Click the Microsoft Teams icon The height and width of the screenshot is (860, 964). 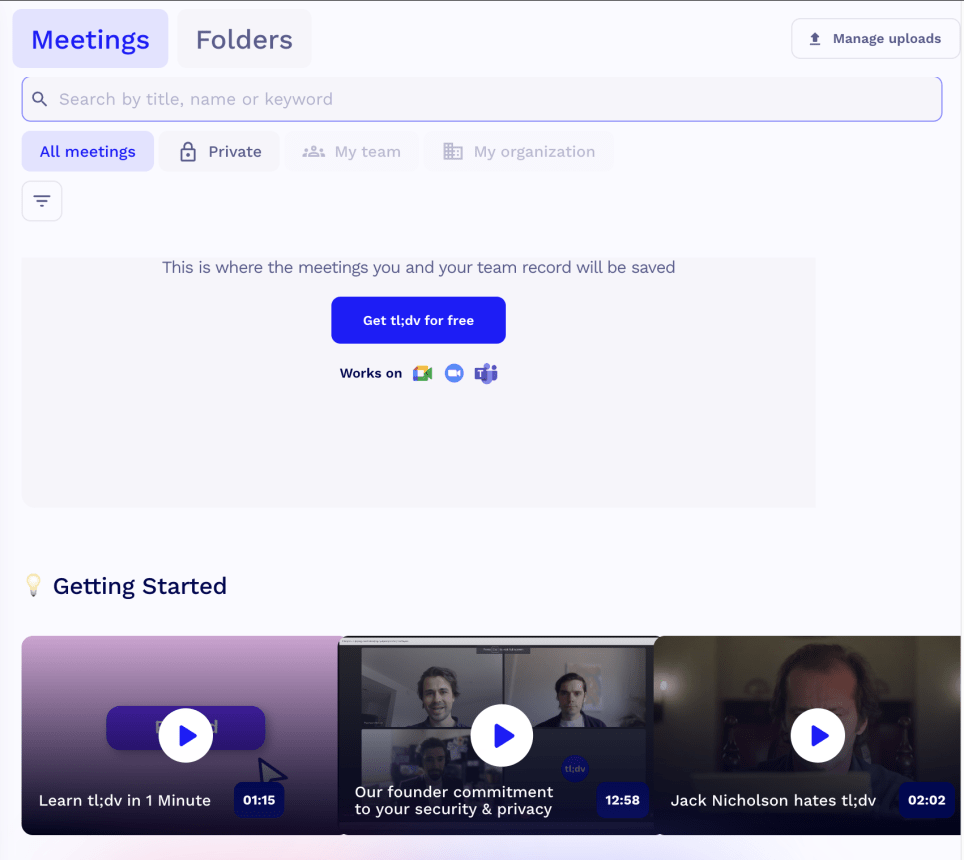coord(486,373)
